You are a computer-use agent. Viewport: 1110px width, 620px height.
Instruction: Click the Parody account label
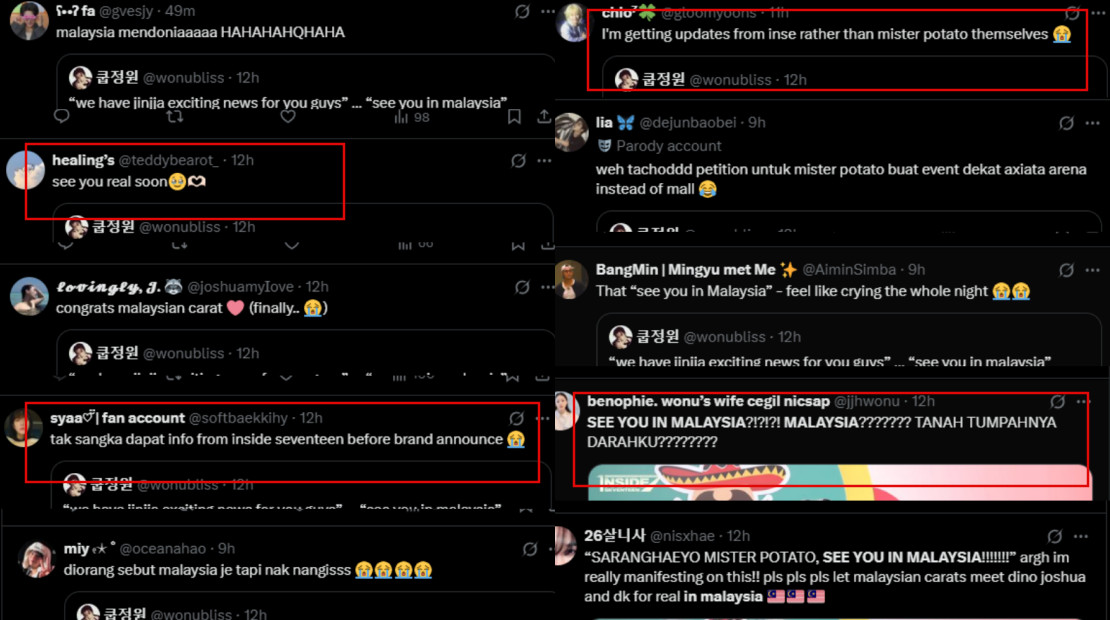660,146
